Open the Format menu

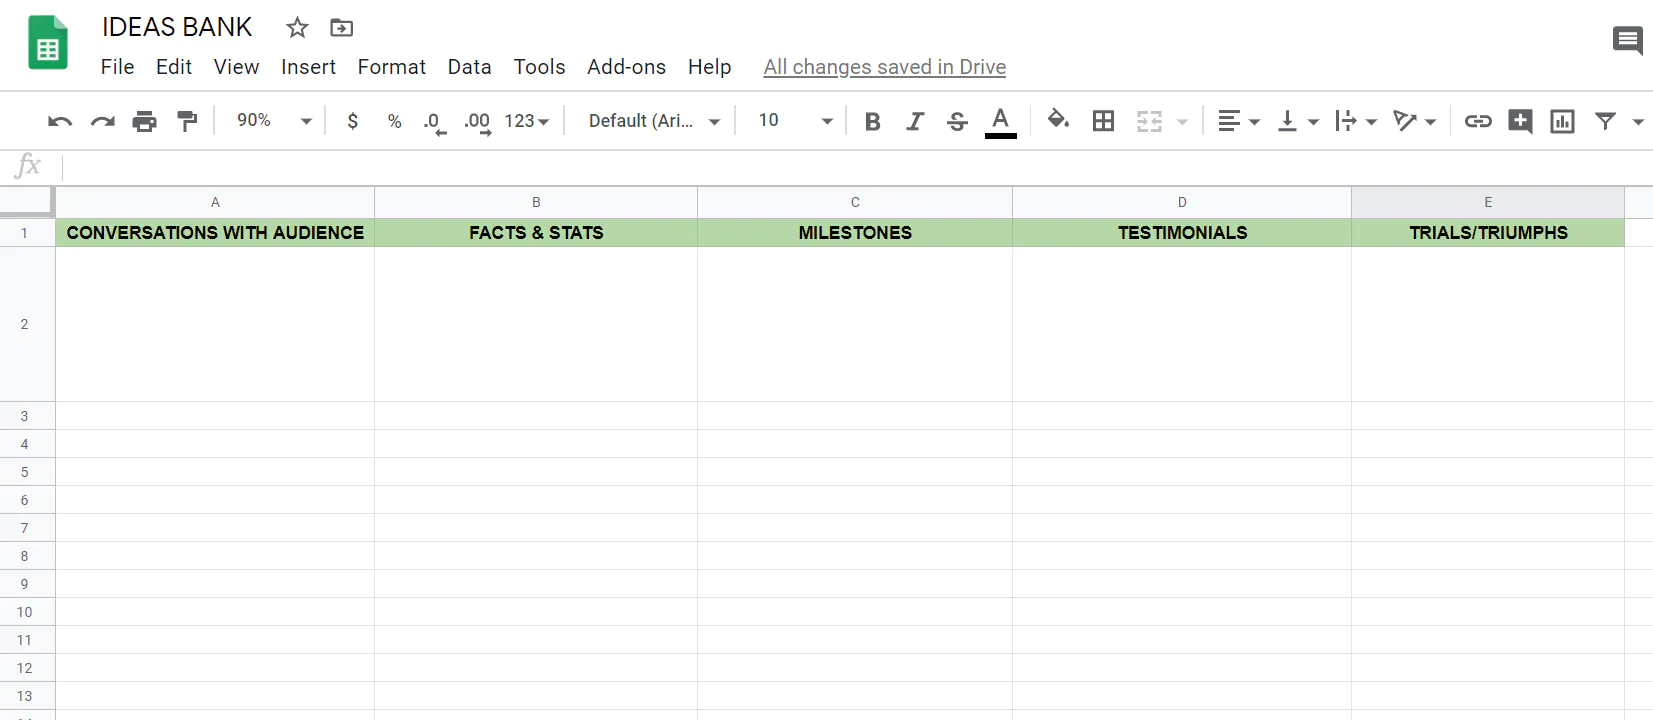391,67
